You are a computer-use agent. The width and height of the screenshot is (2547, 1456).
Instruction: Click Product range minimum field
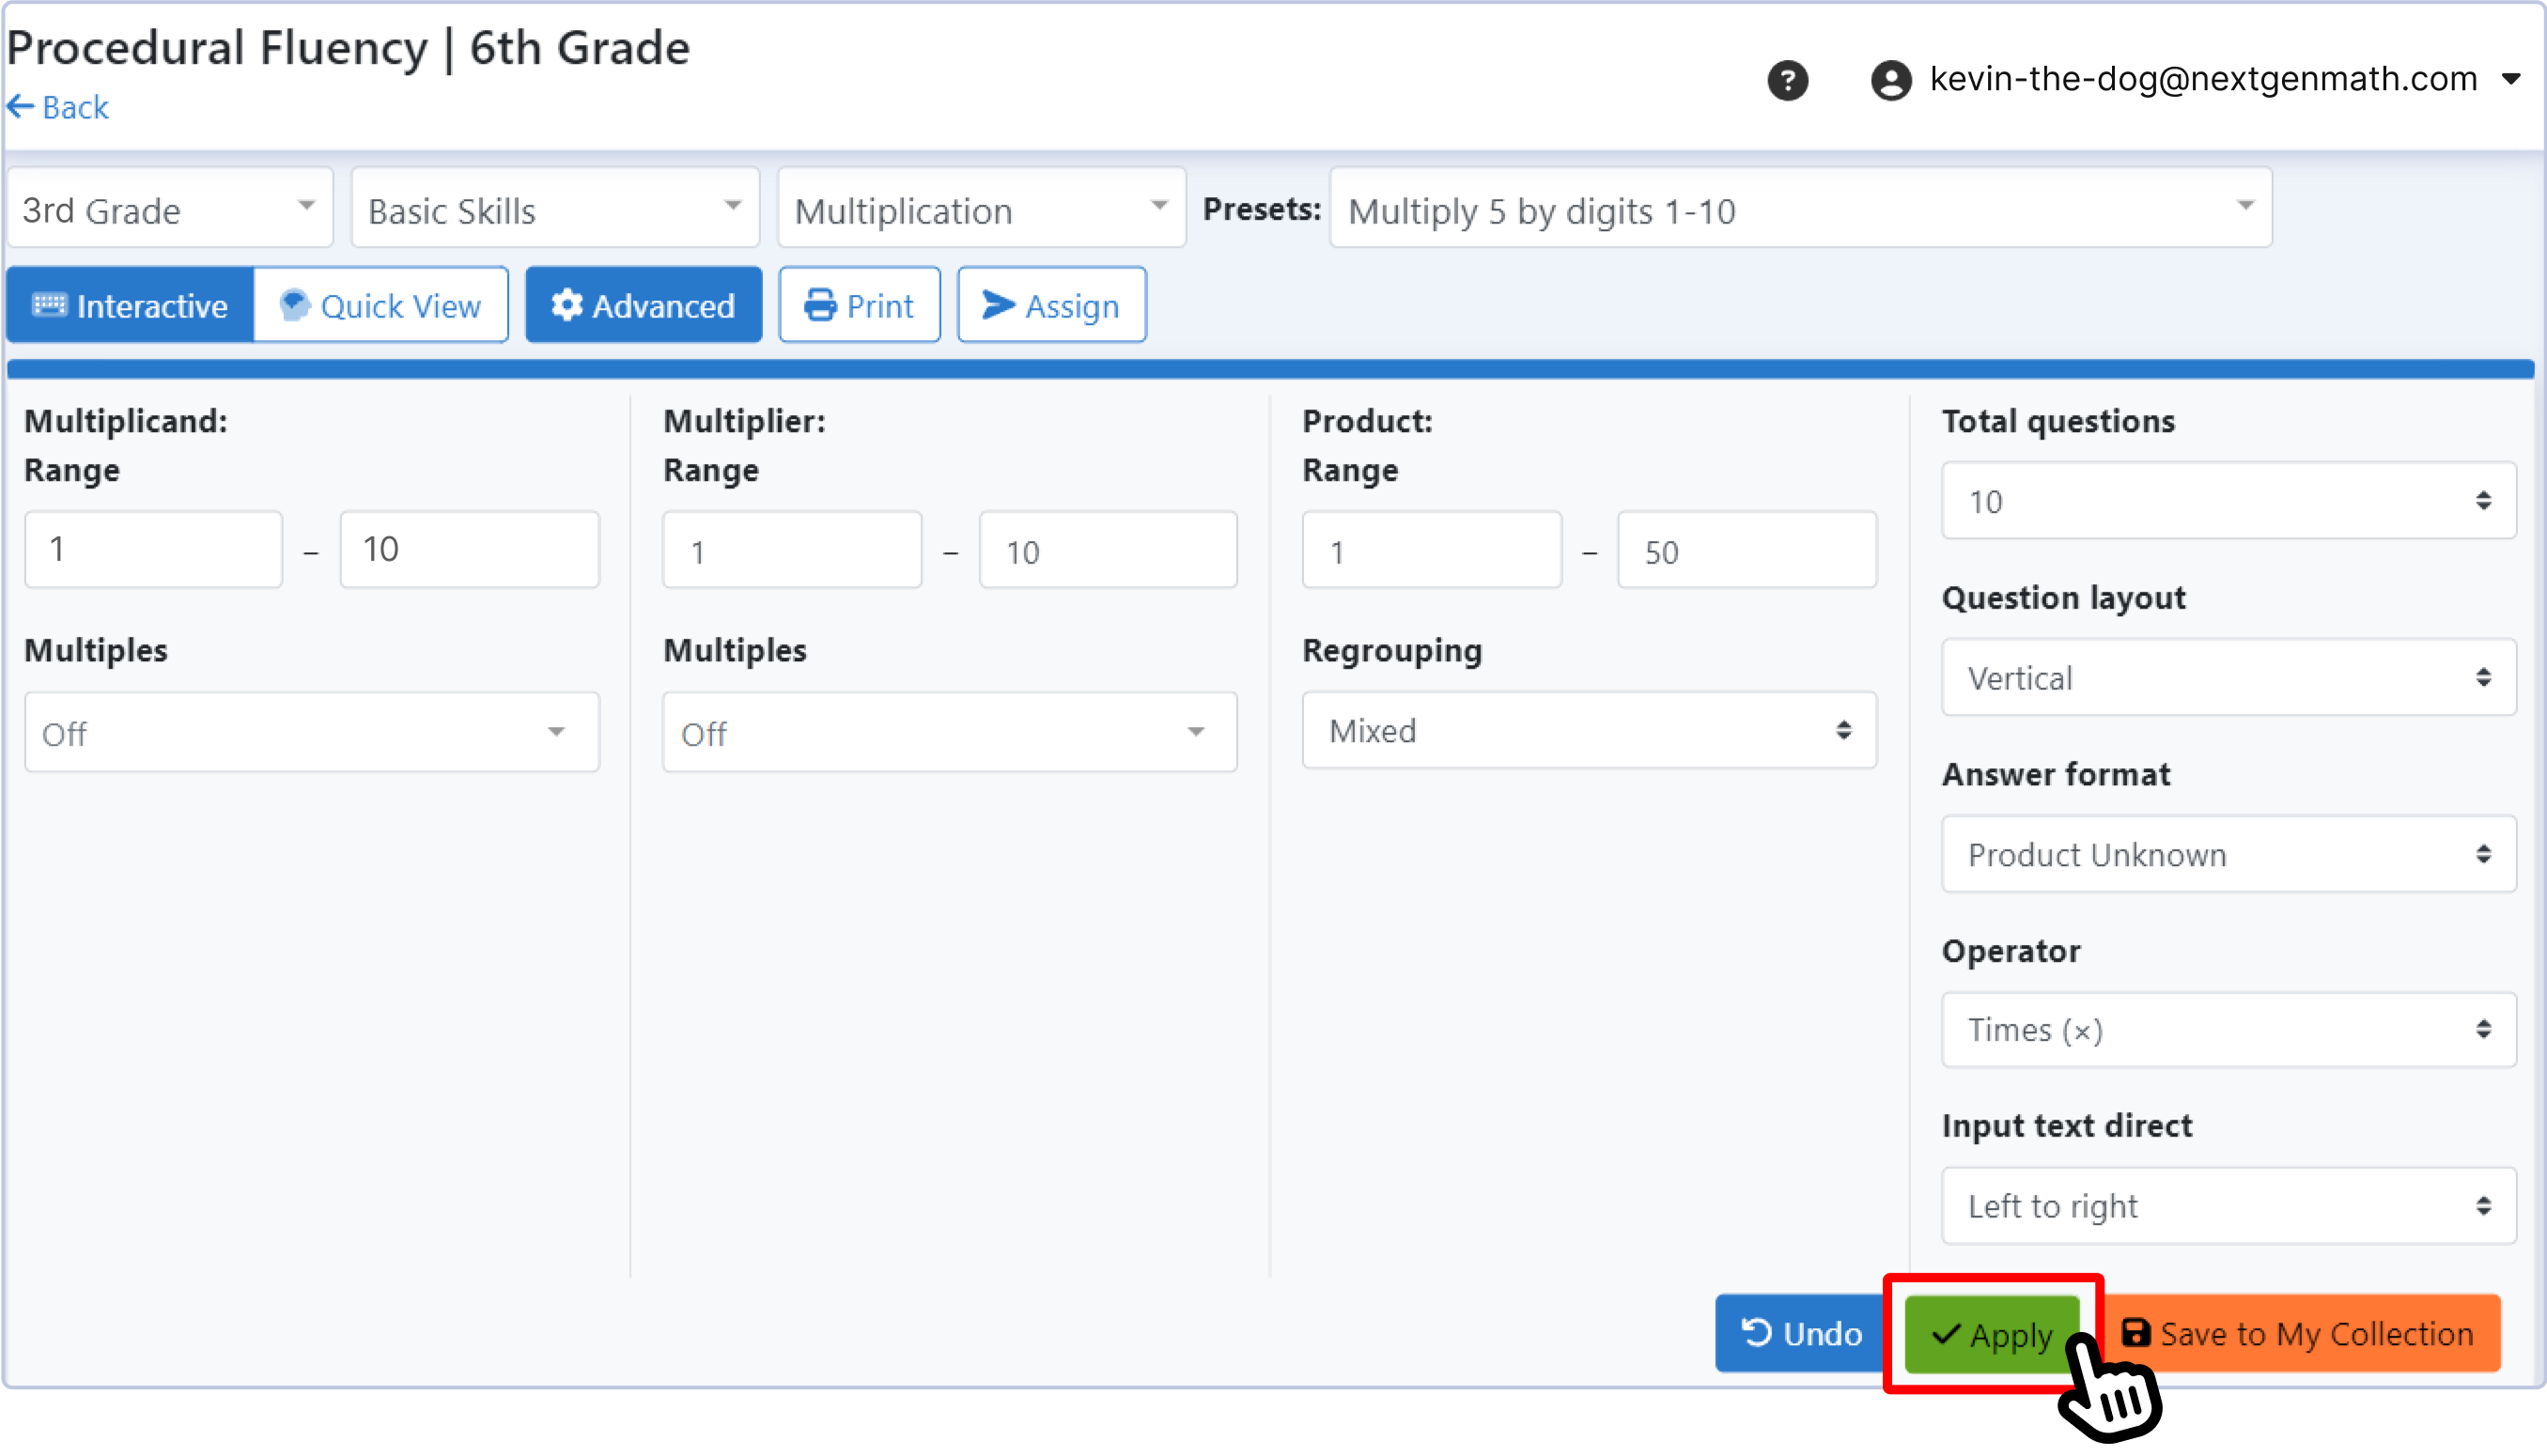[1431, 549]
